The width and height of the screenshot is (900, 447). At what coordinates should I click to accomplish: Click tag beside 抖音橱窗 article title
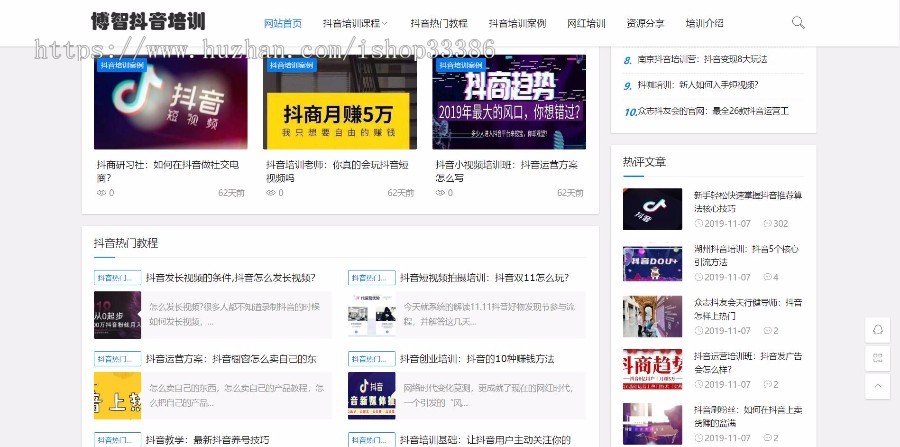point(118,359)
